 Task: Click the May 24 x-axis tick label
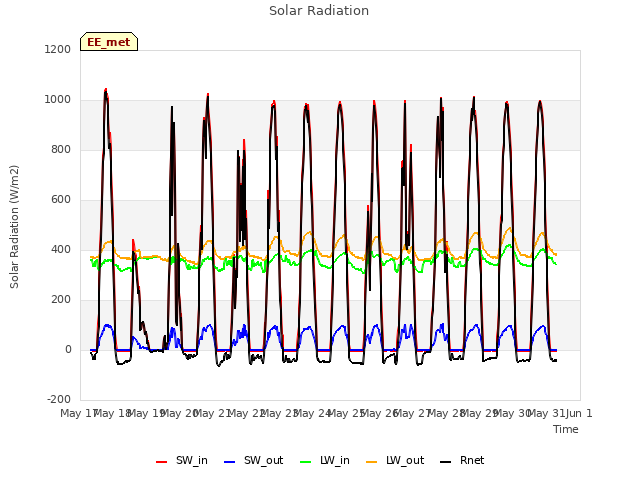click(x=312, y=413)
